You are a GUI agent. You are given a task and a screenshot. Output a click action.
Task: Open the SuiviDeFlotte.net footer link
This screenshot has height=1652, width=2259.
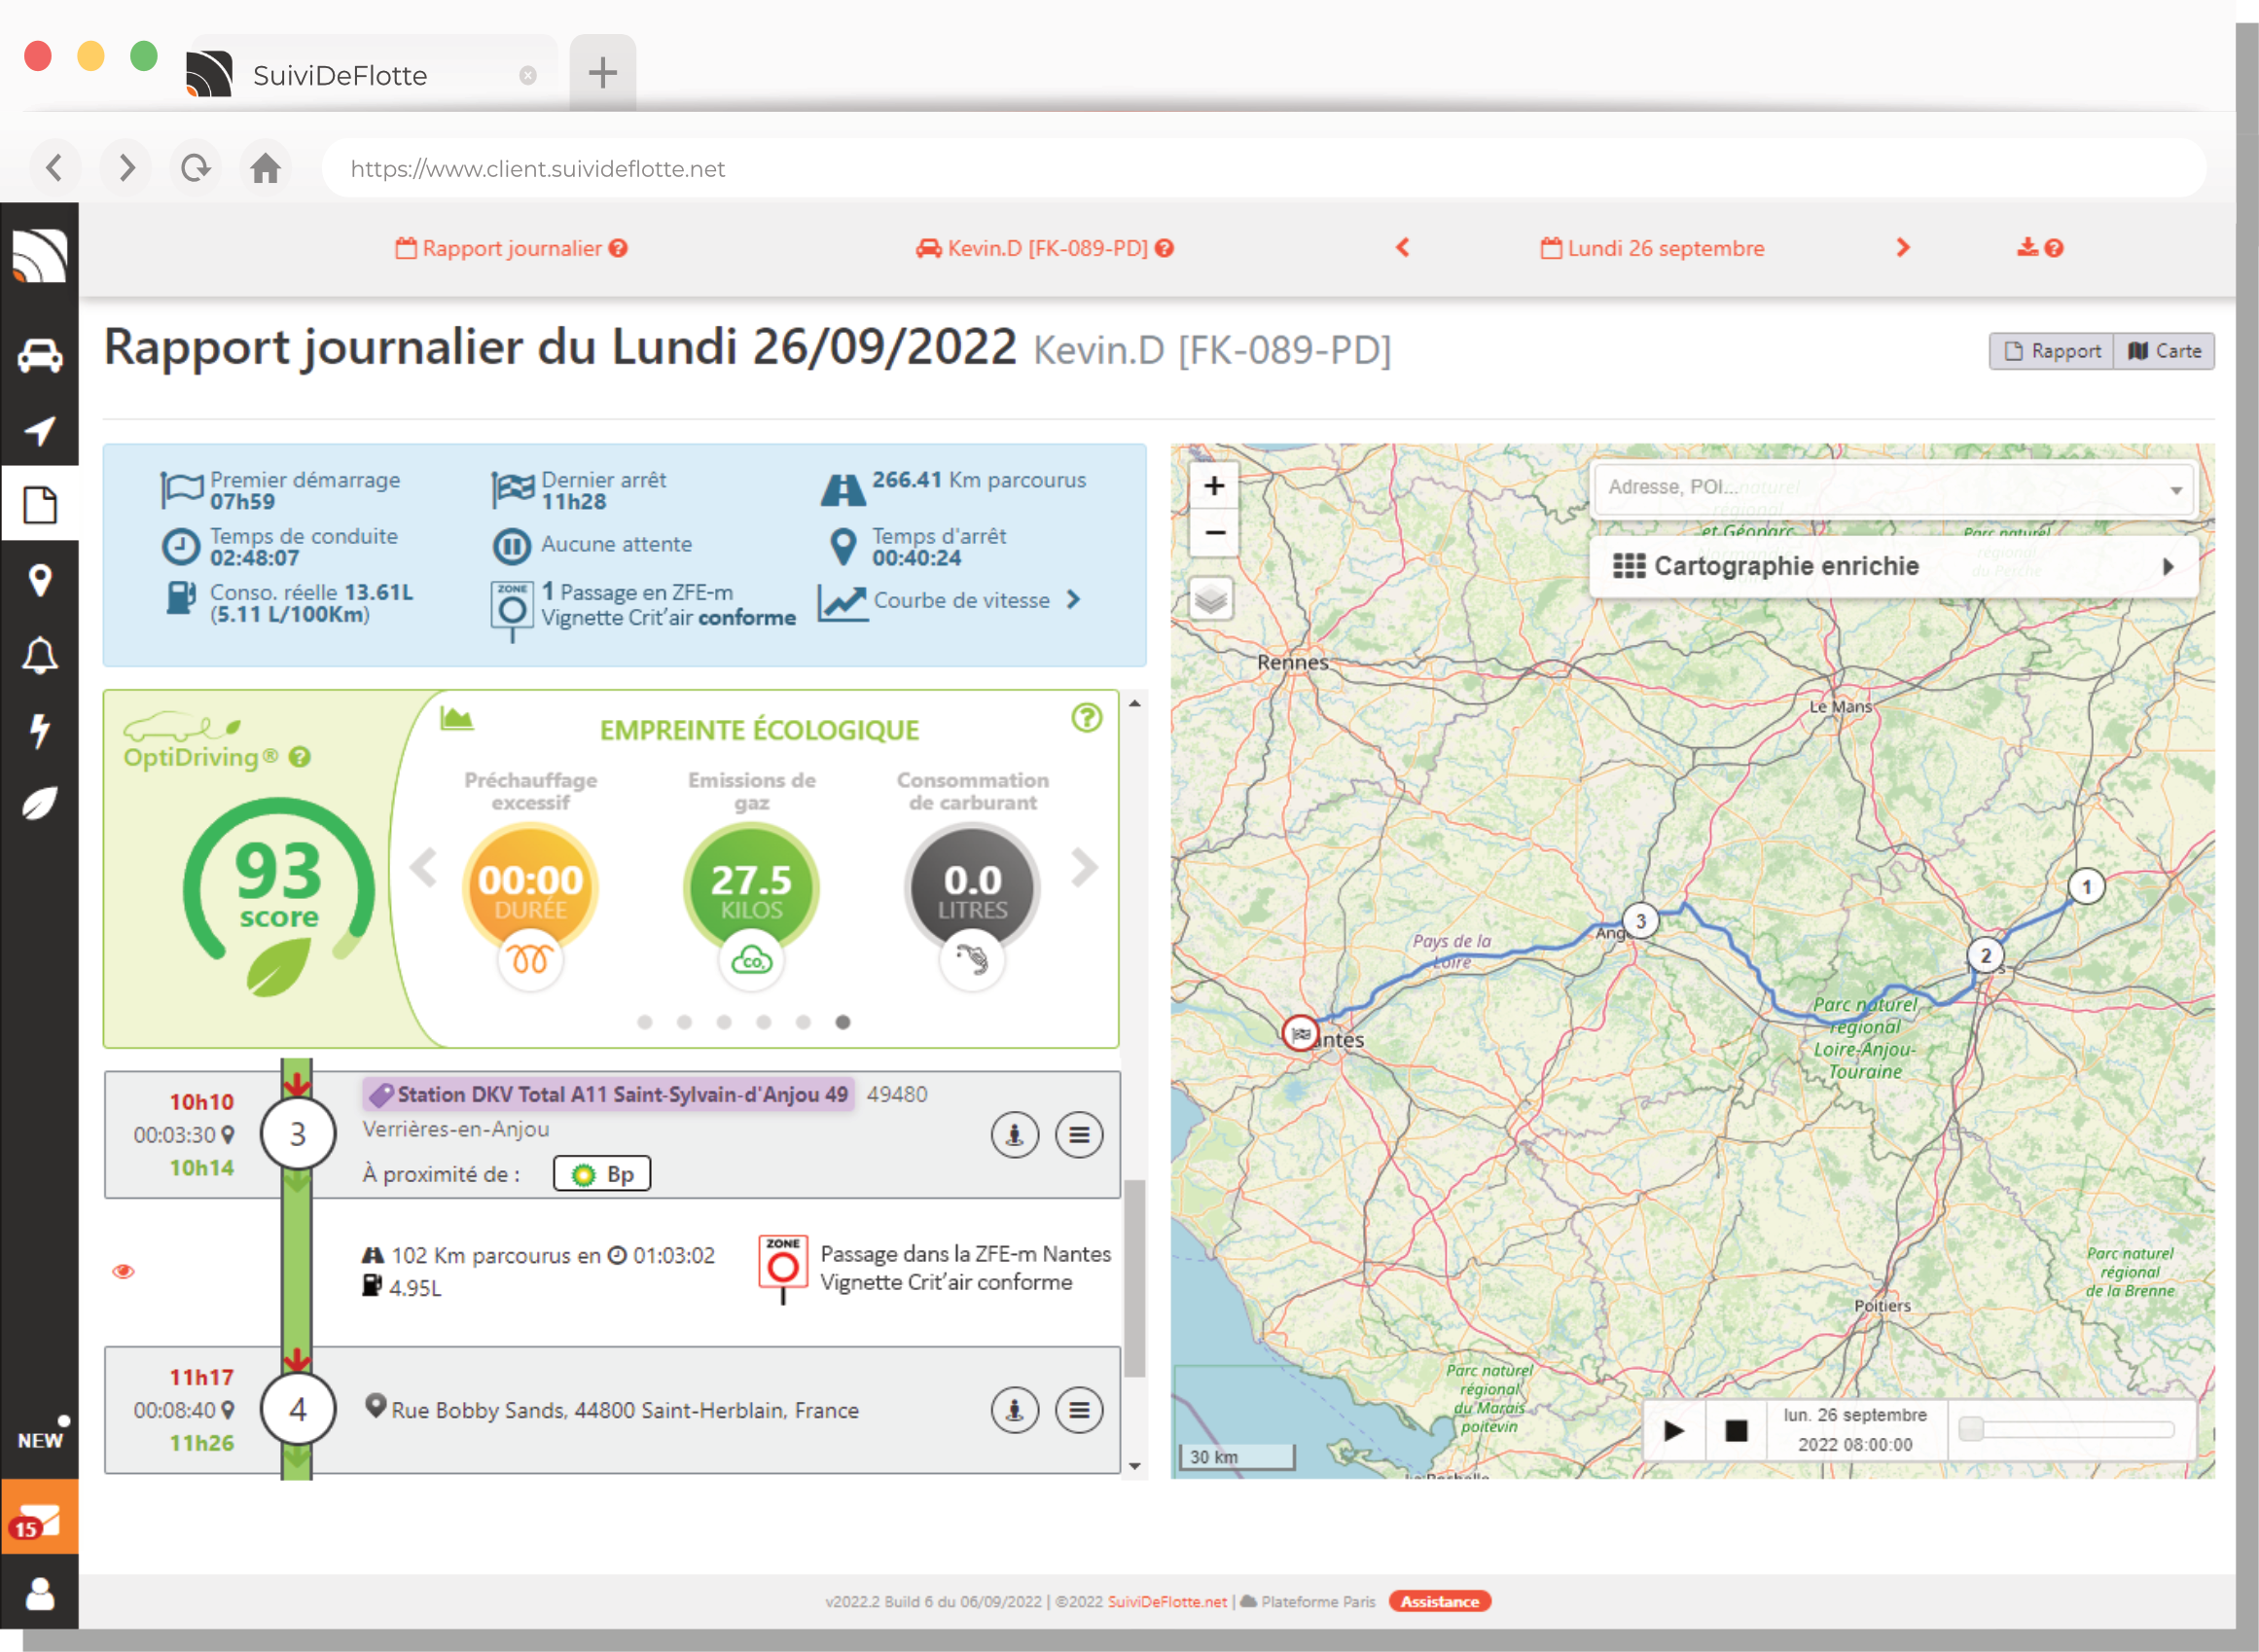coord(1166,1601)
